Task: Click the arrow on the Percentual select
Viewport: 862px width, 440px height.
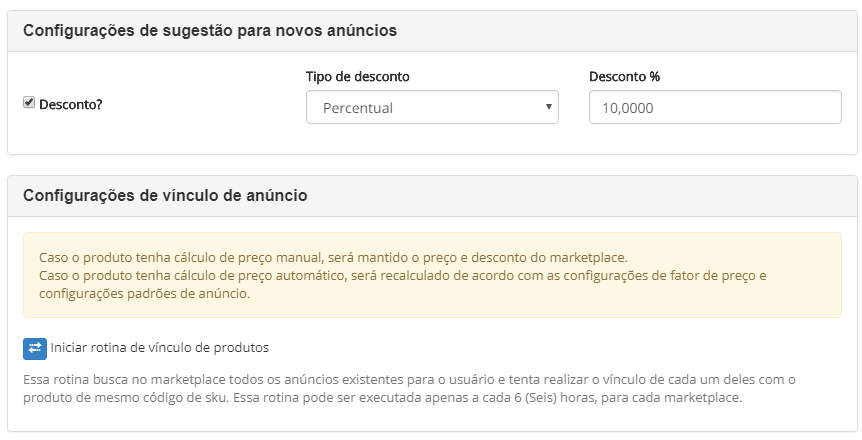Action: [548, 107]
